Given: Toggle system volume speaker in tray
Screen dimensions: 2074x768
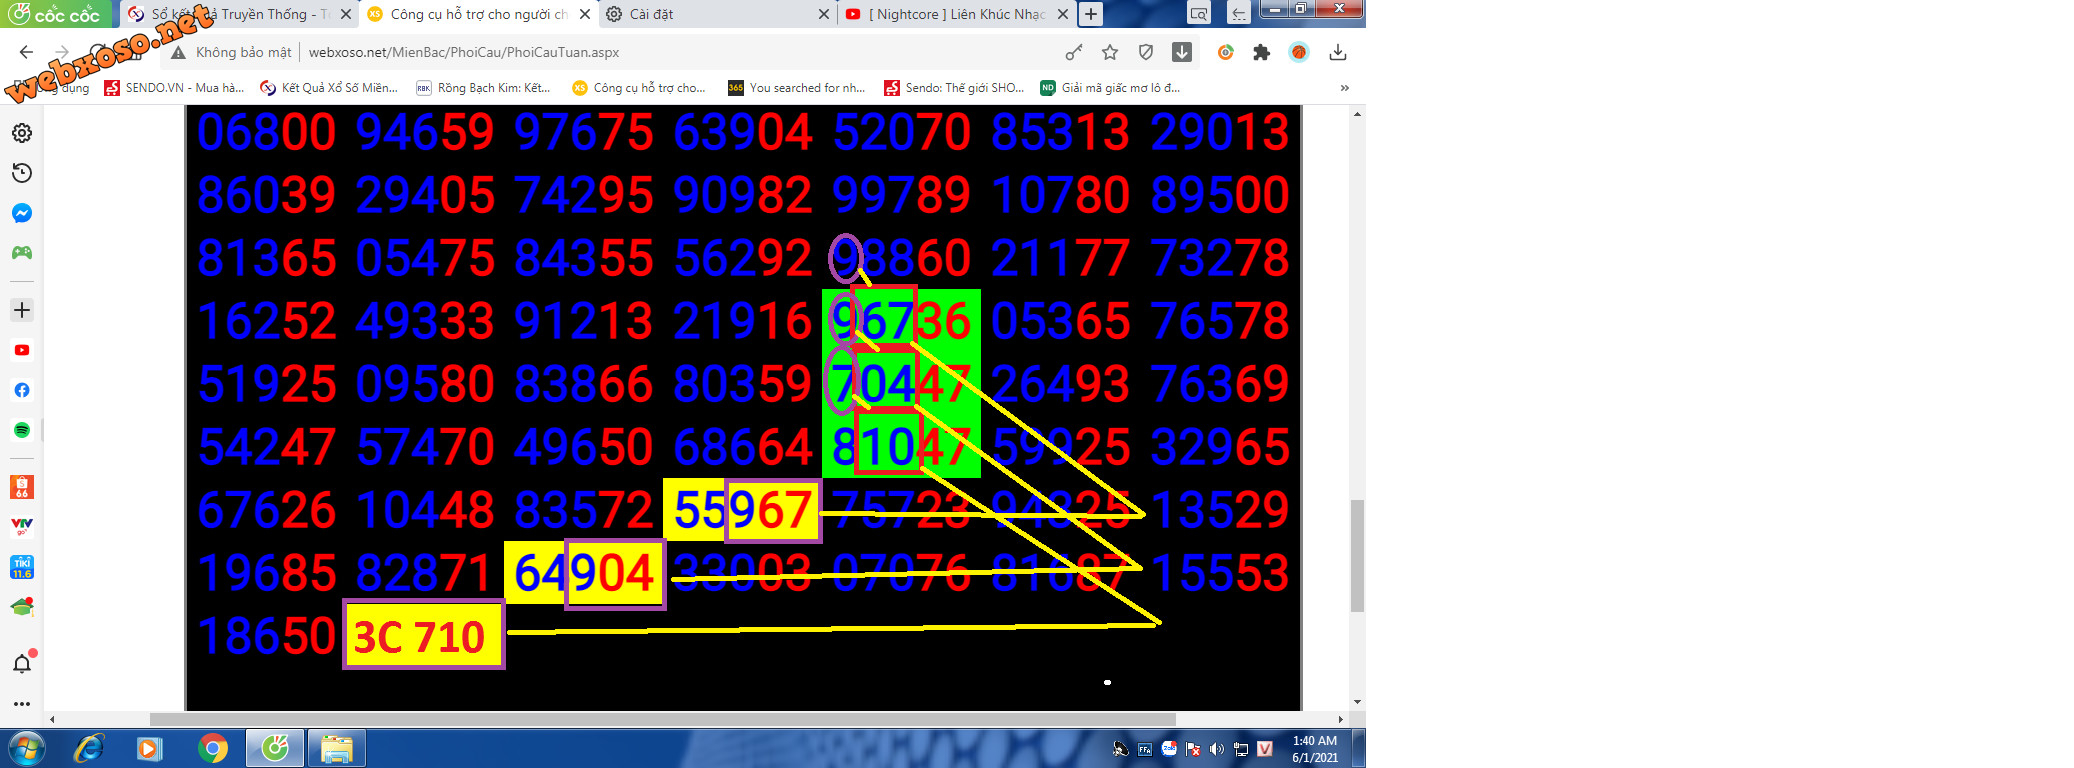Looking at the screenshot, I should tap(1217, 749).
